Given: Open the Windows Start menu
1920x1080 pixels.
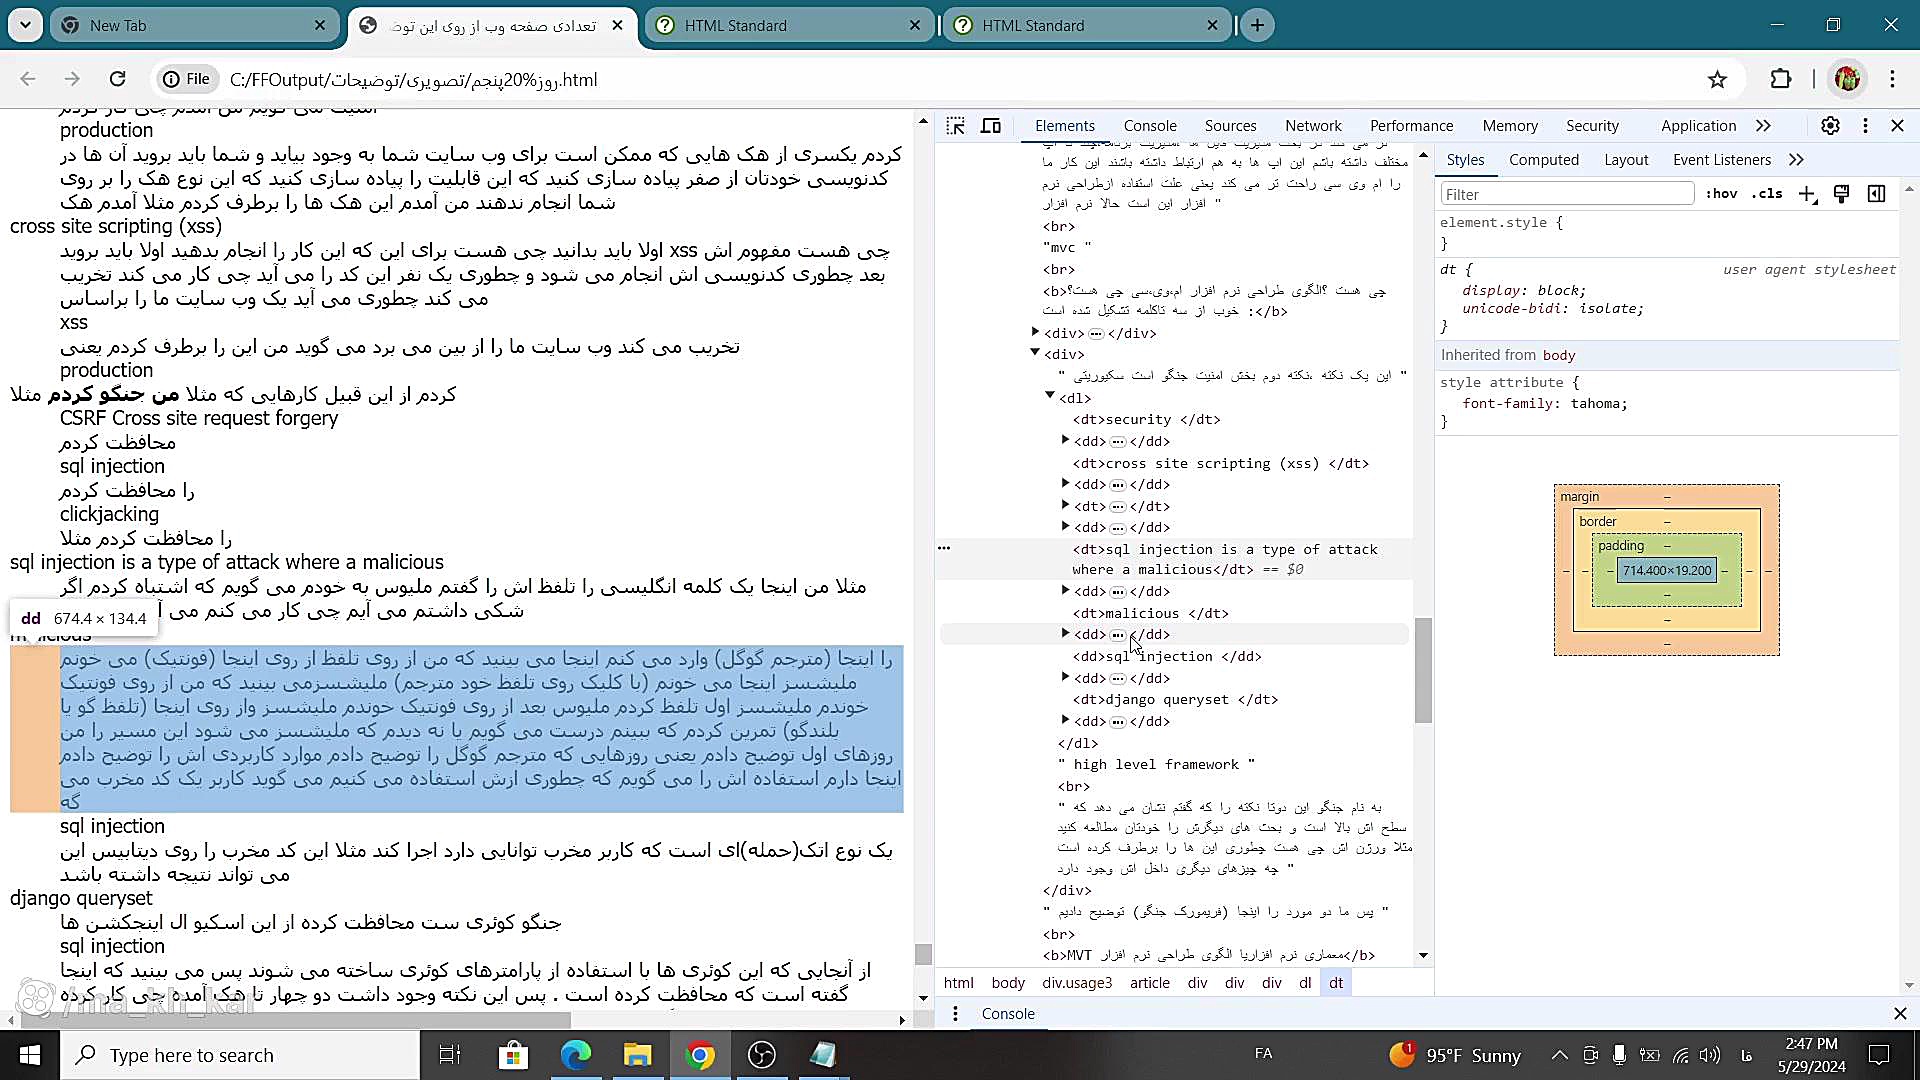Looking at the screenshot, I should tap(29, 1055).
